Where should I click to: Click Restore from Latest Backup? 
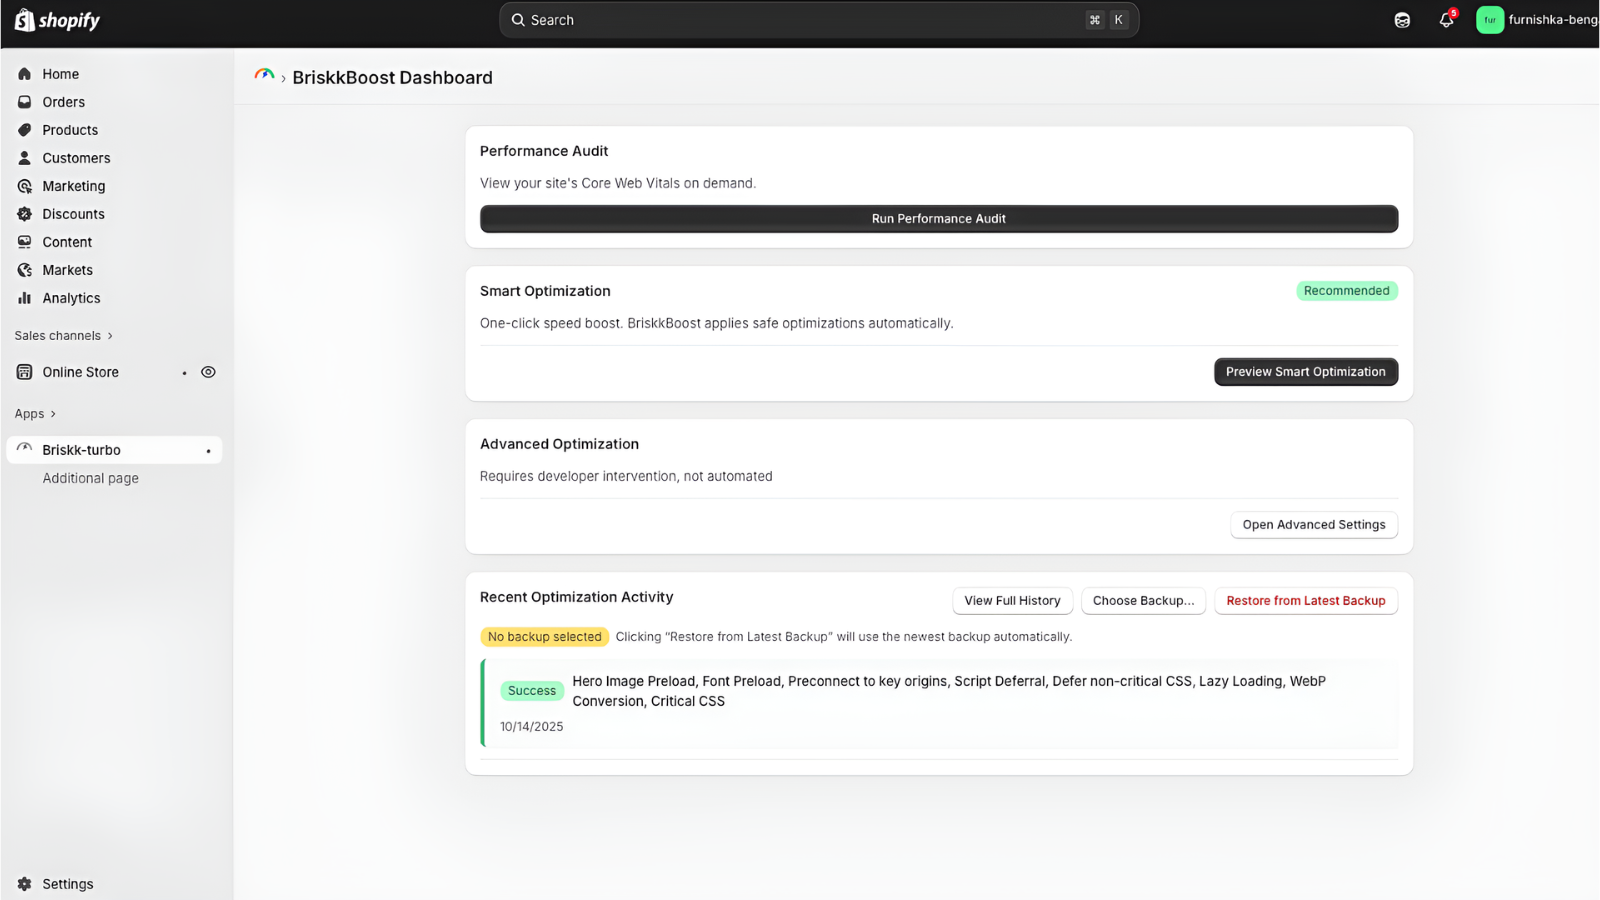(x=1305, y=601)
